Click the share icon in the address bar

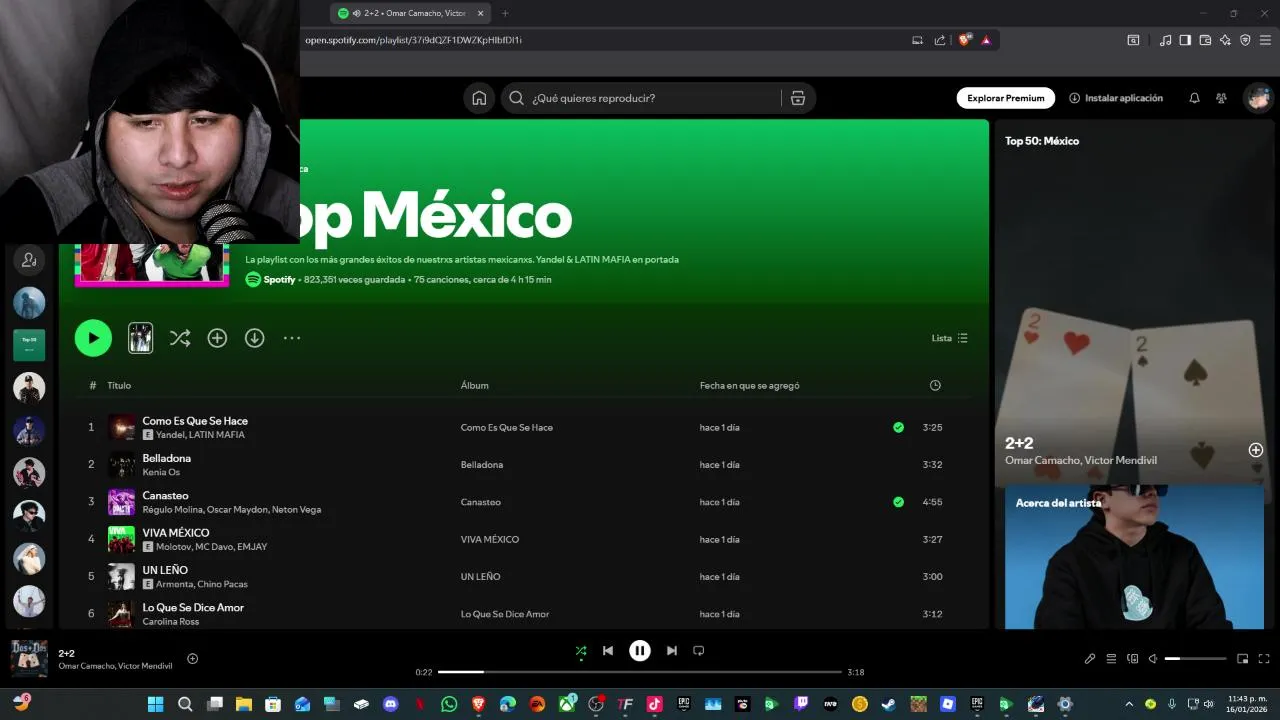pos(940,40)
